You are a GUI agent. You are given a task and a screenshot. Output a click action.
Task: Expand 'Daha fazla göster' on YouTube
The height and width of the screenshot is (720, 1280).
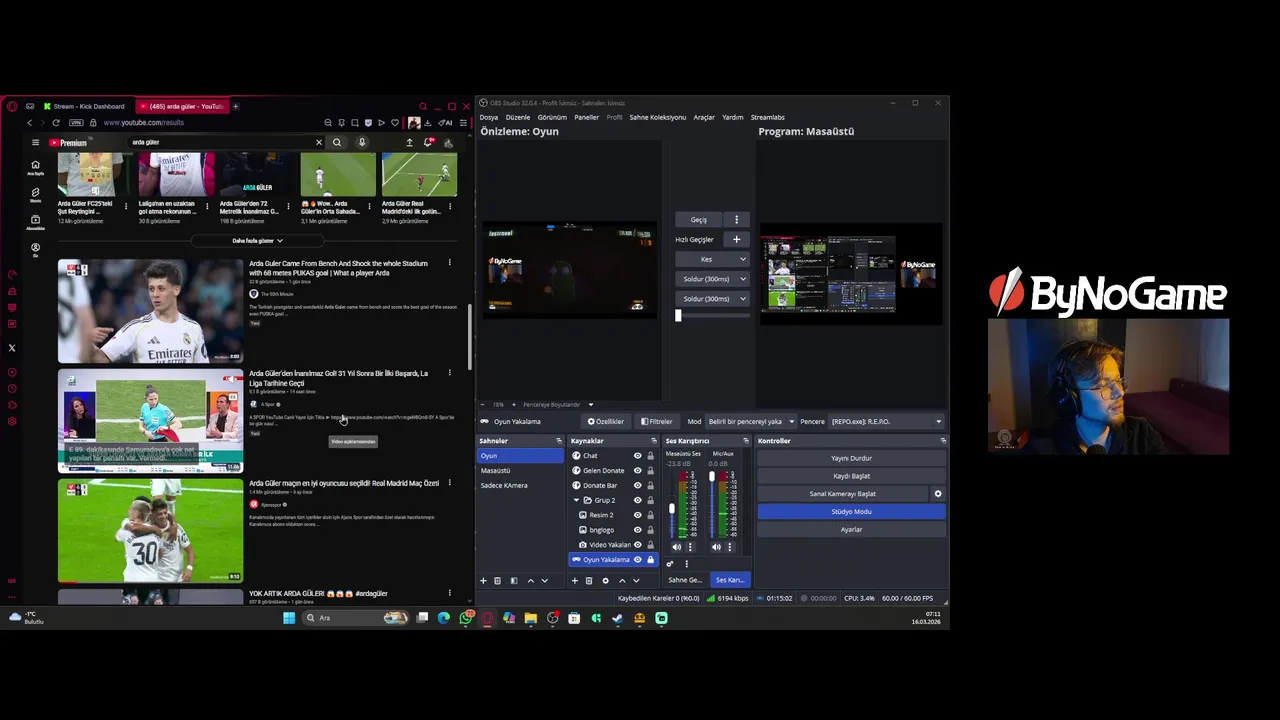click(x=257, y=241)
